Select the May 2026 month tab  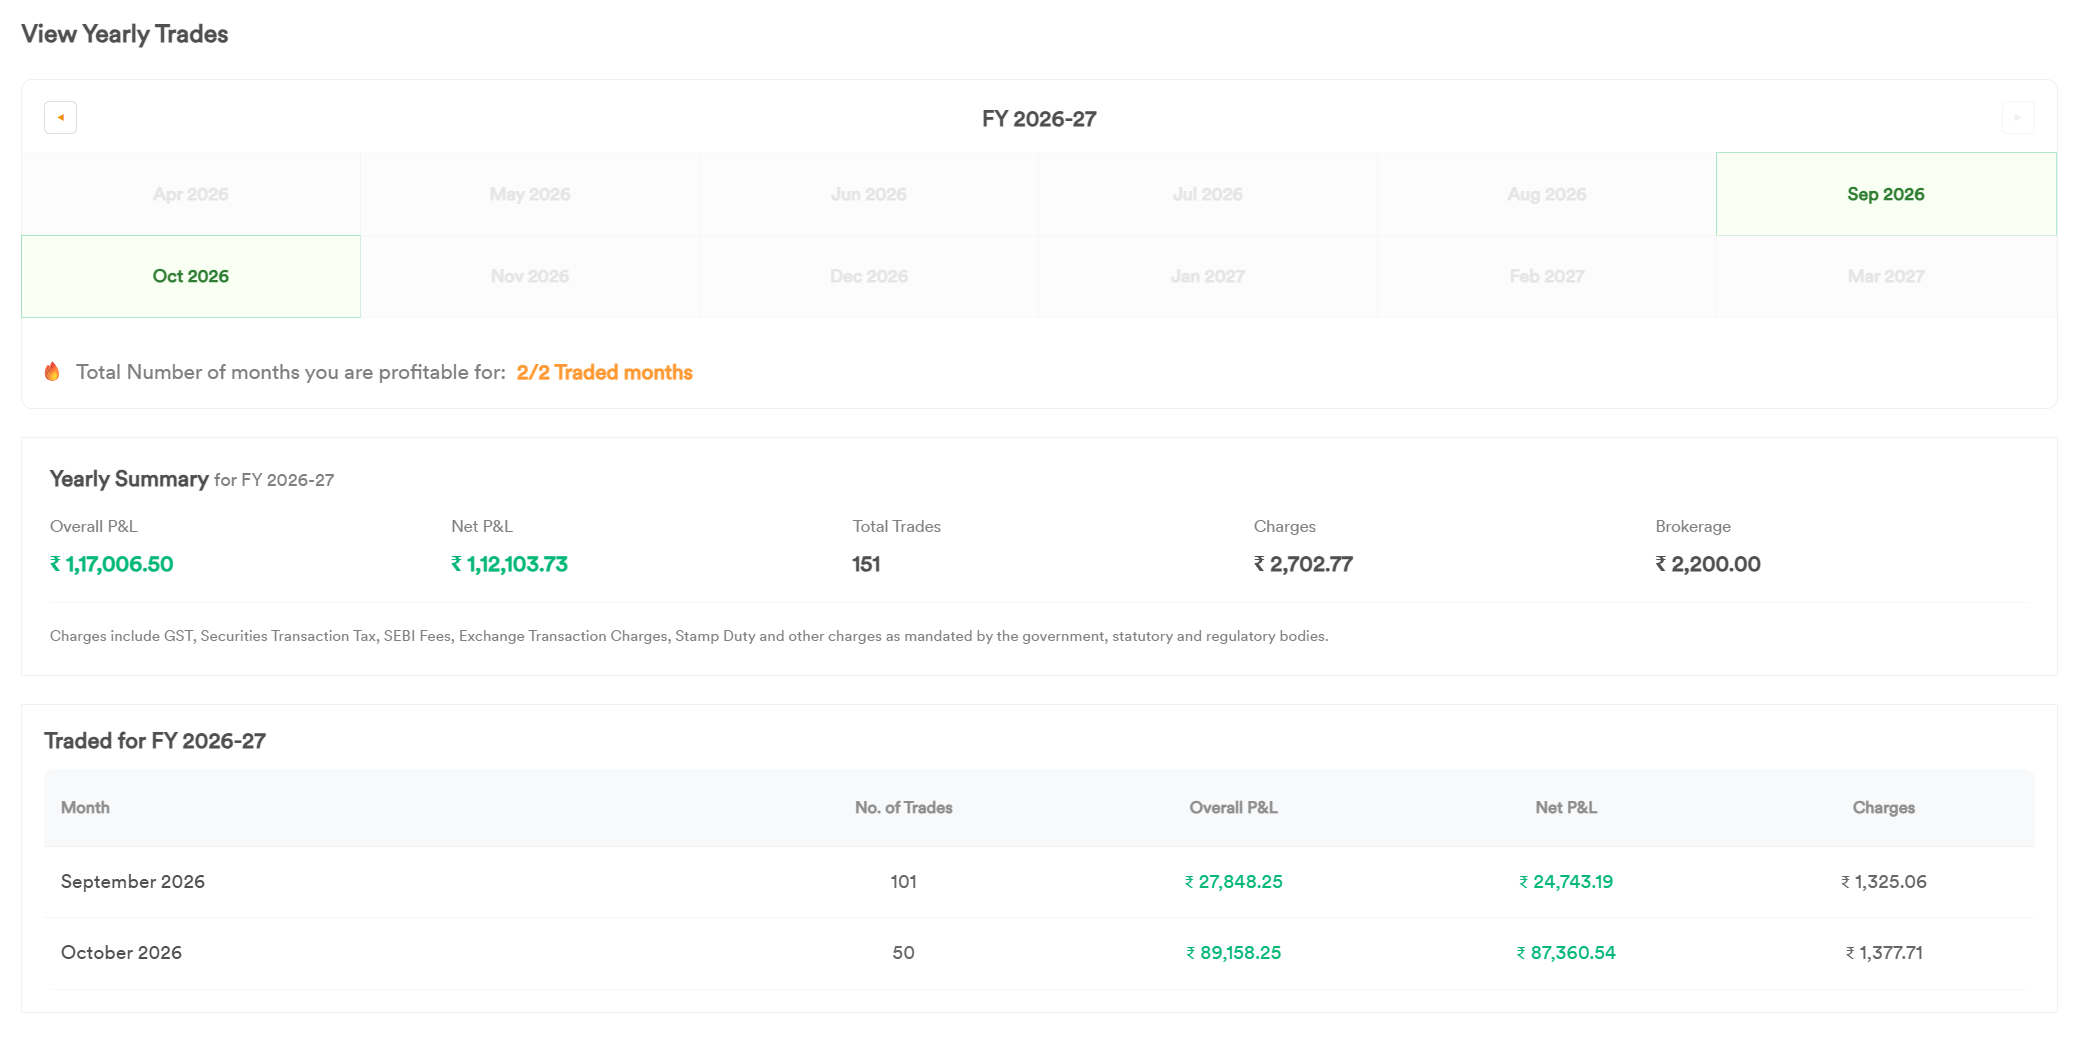(x=530, y=194)
